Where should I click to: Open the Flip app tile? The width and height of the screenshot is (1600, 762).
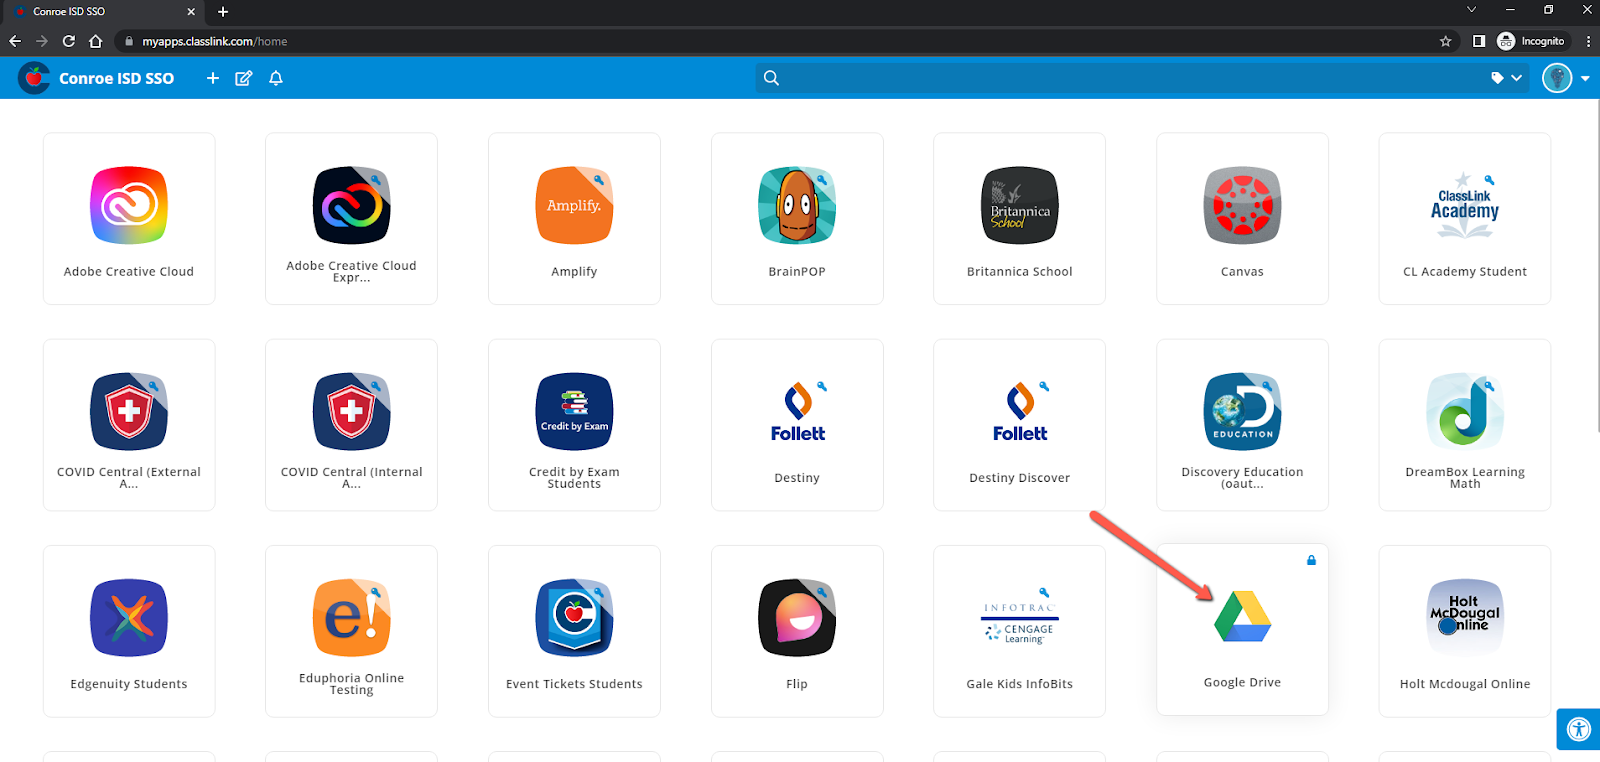(x=796, y=631)
